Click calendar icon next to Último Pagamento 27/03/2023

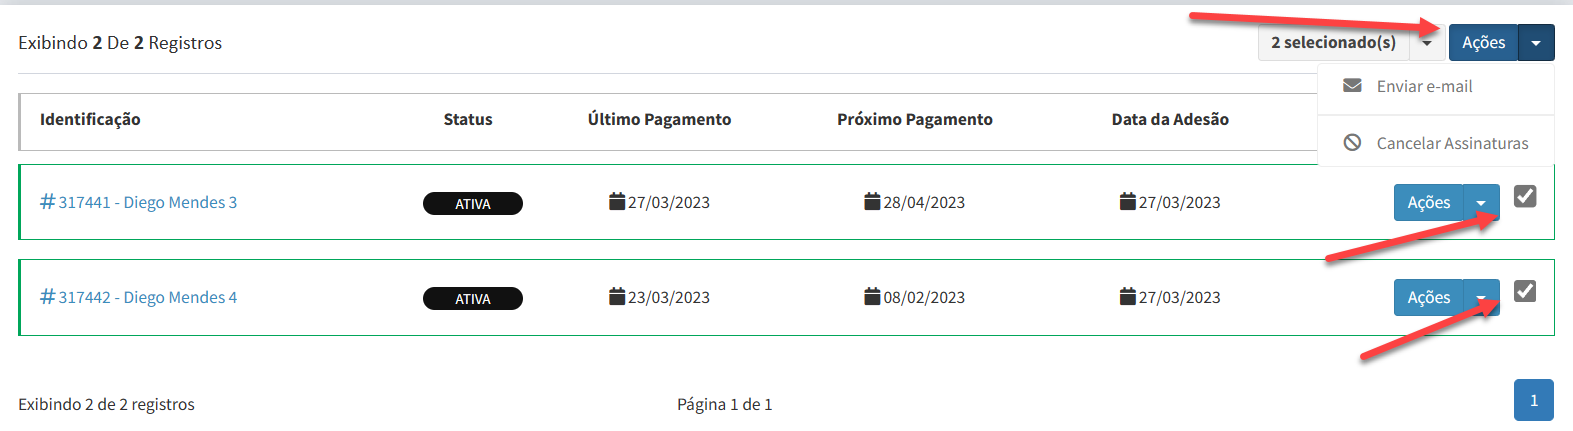[617, 202]
